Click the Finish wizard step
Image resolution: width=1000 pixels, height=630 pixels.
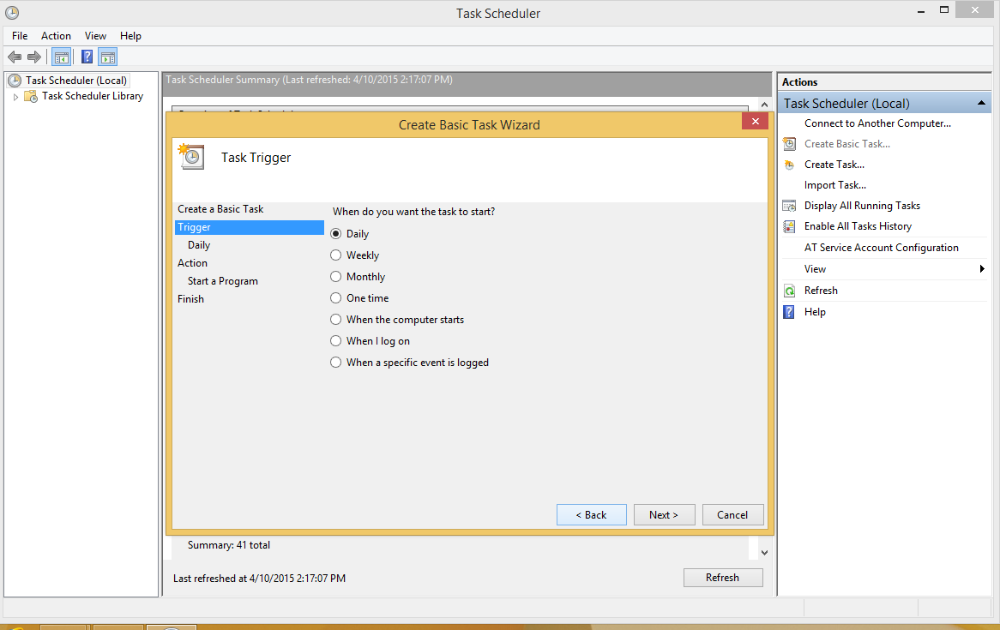coord(190,299)
